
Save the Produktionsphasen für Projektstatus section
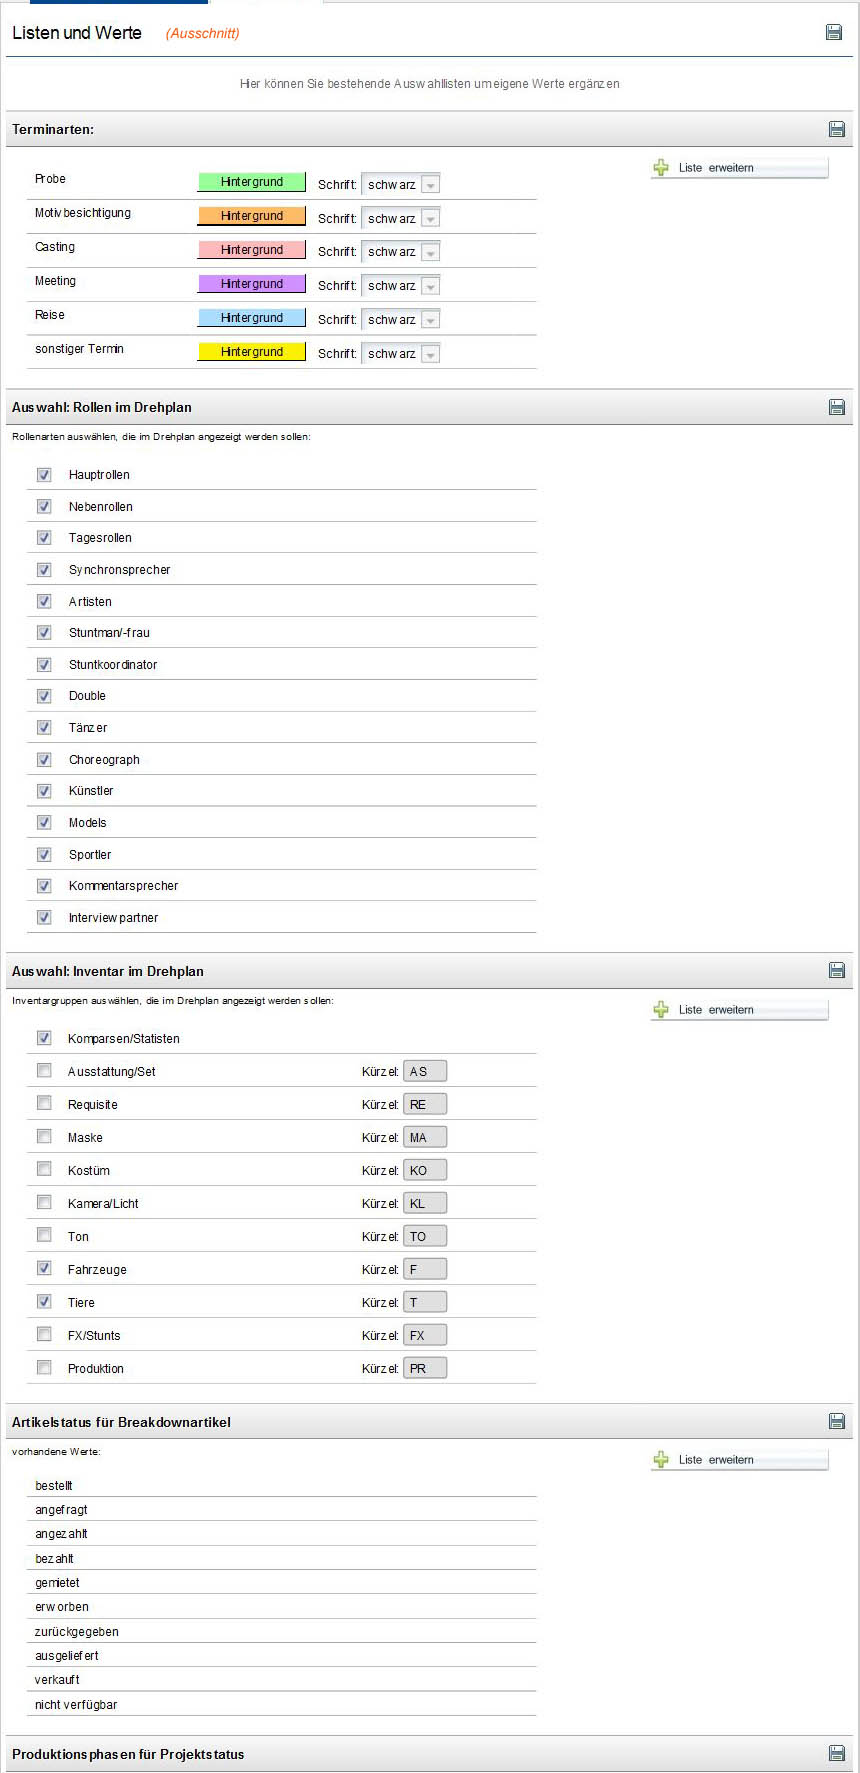[x=837, y=1753]
